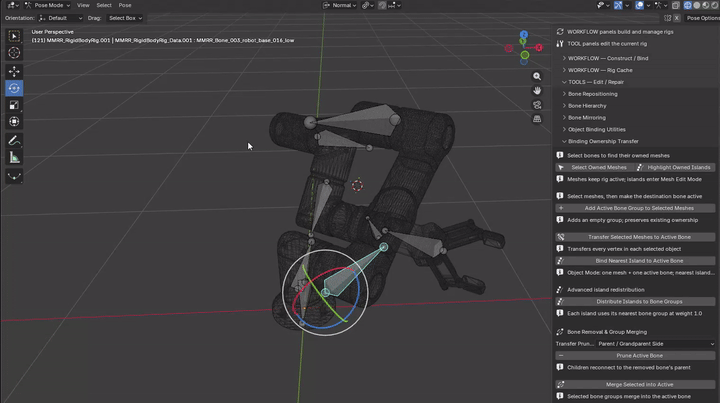Image resolution: width=720 pixels, height=403 pixels.
Task: Click Add Active Bone Group to Selected Meshes
Action: [635, 208]
